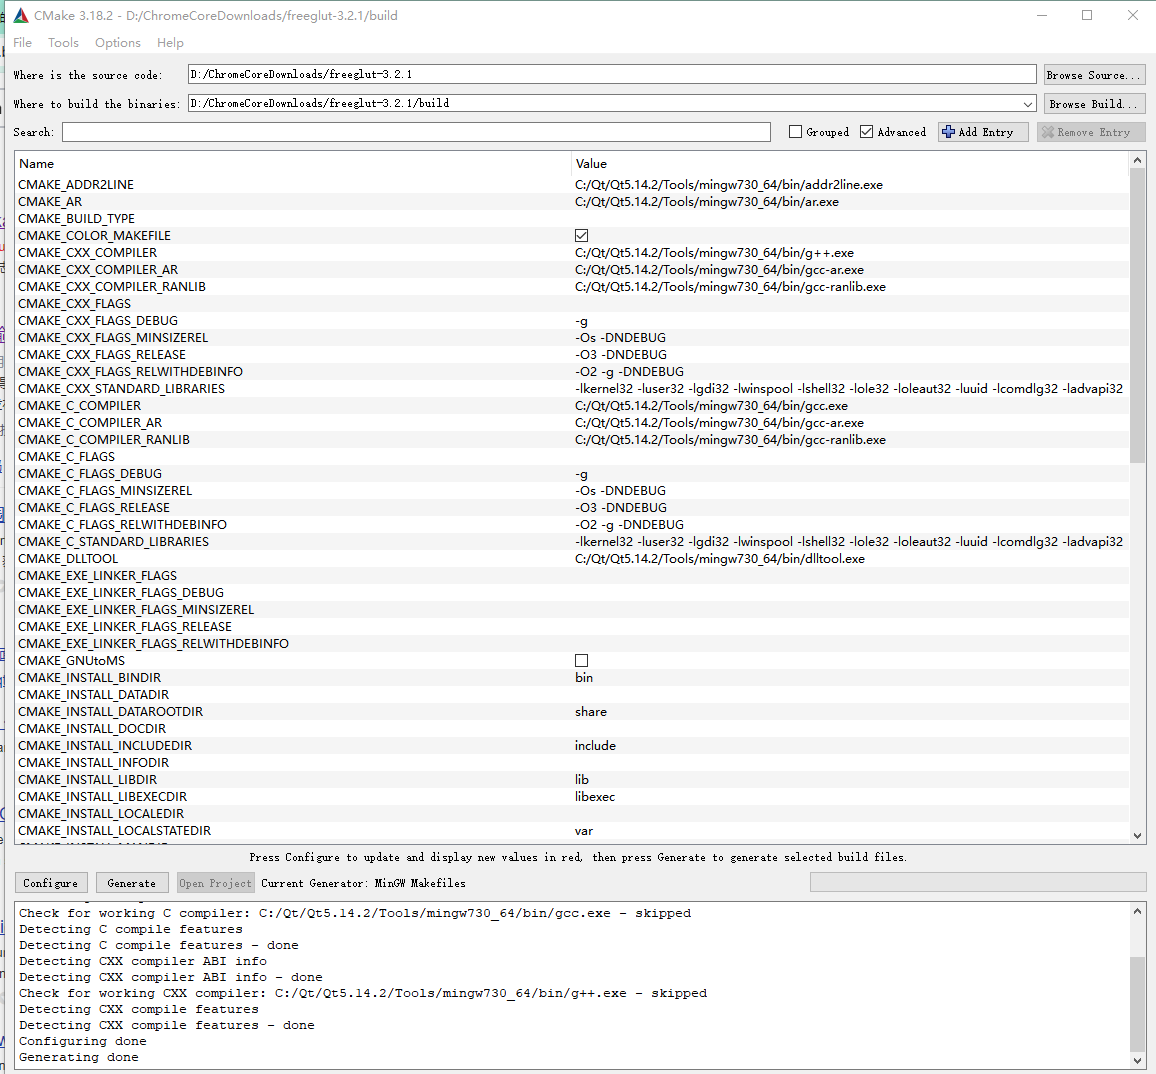
Task: Click the CMAKE_CXX_FLAGS_MINSIZEREL value -Os -DNDEBUG
Action: coord(620,338)
